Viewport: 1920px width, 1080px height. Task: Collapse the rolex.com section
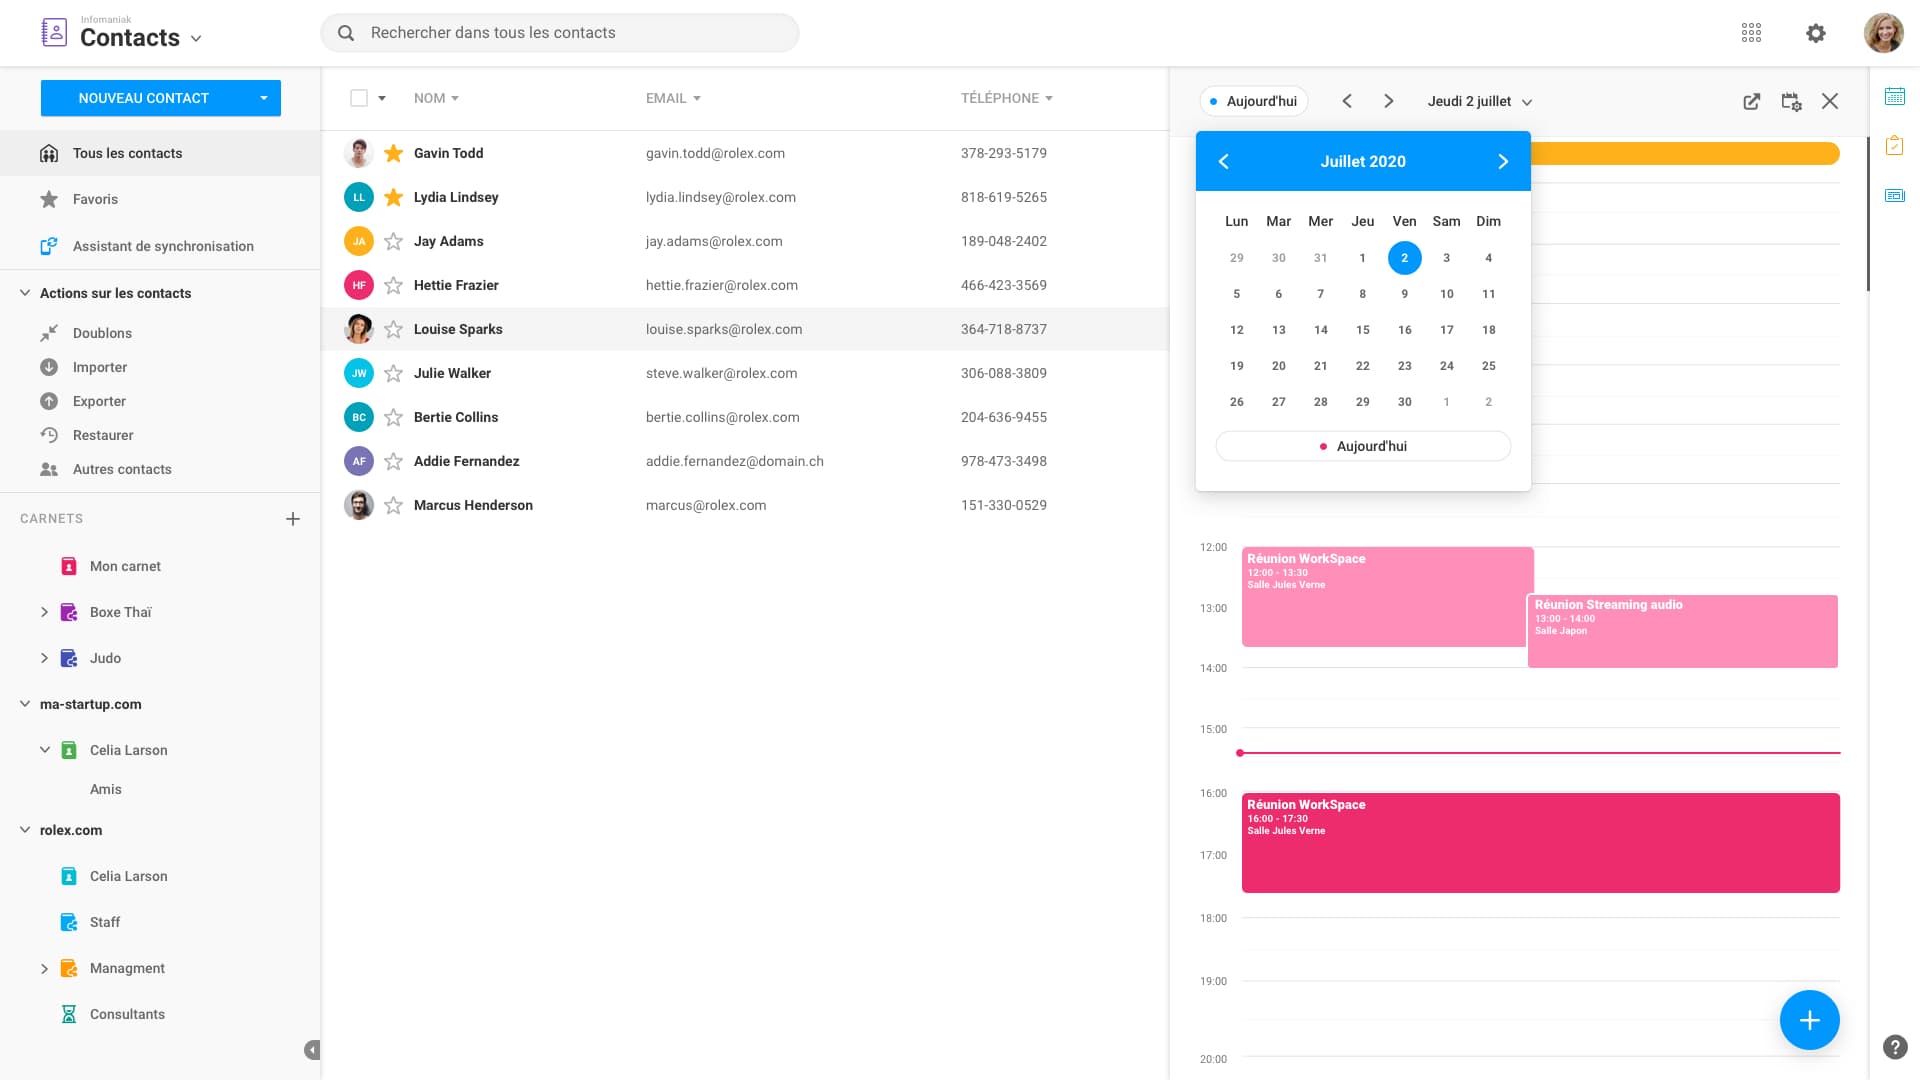[25, 830]
